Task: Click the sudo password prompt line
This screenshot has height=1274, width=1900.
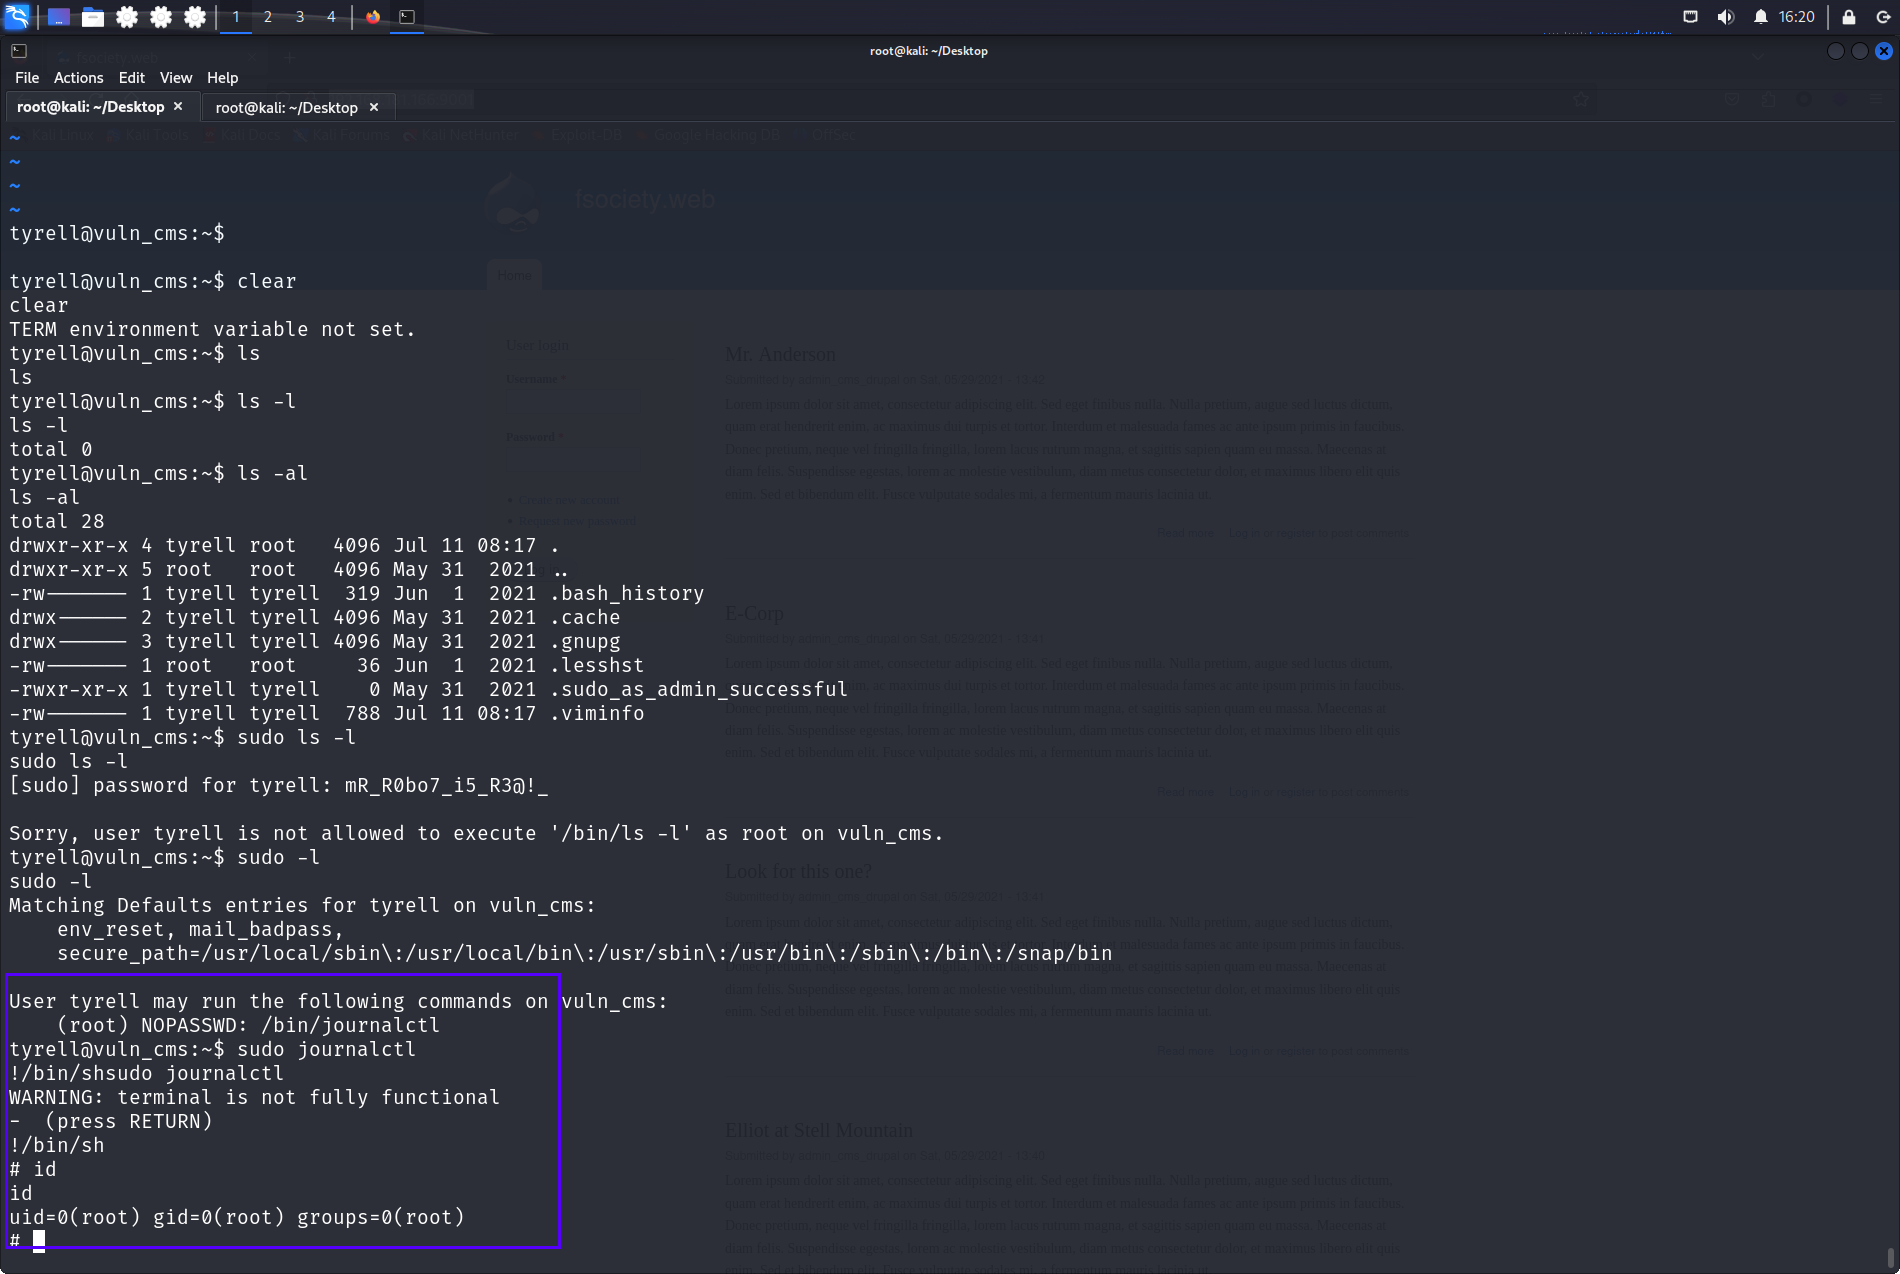Action: (279, 785)
